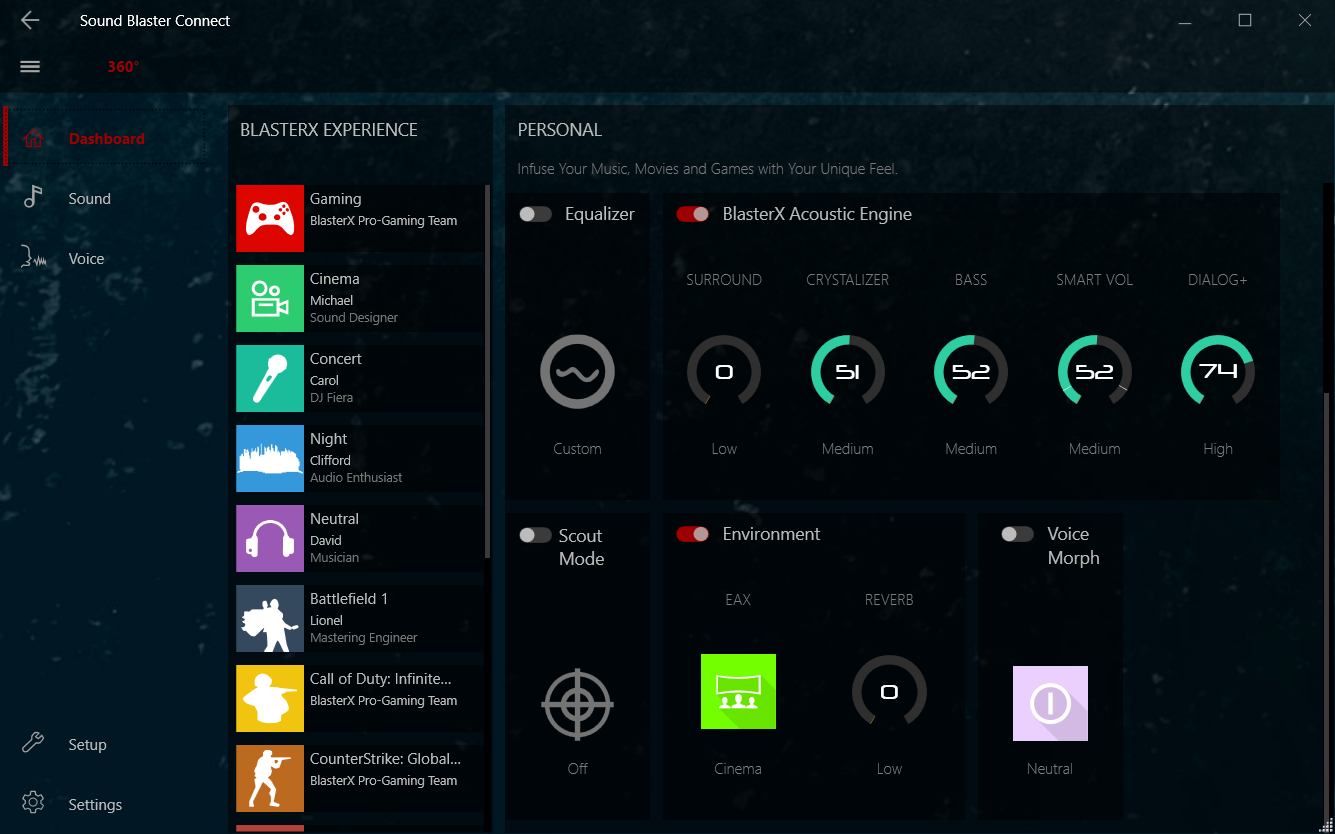This screenshot has width=1335, height=834.
Task: Click the Cinema label under EAX
Action: pos(738,769)
